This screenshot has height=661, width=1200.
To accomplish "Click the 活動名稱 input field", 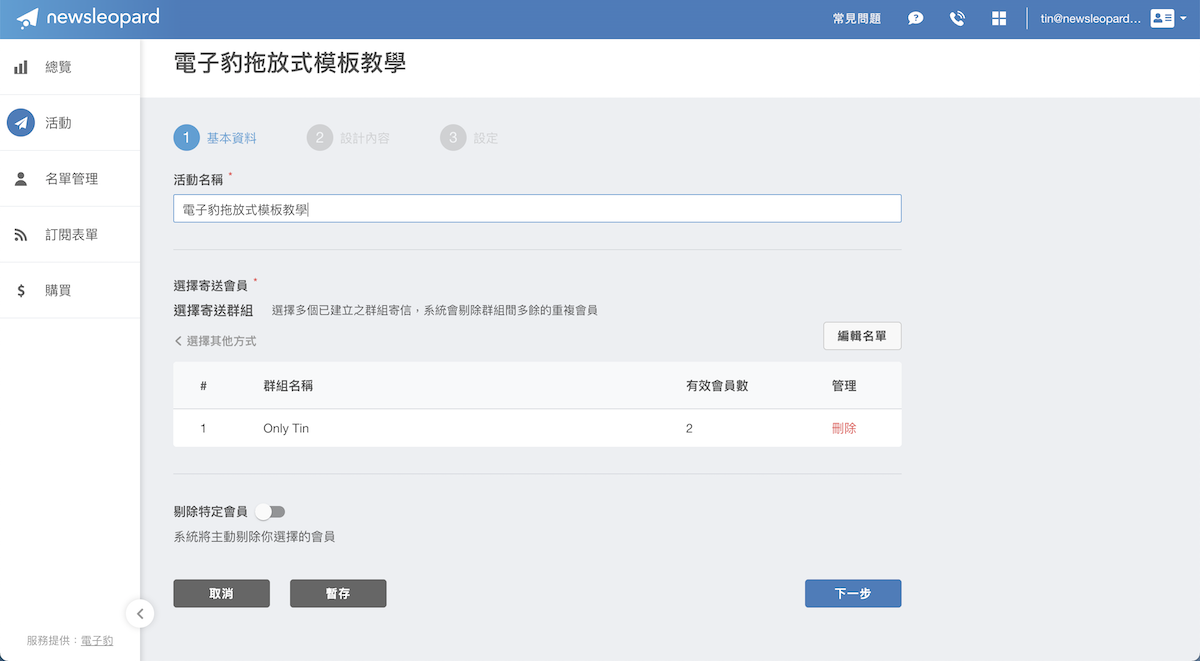I will 537,208.
